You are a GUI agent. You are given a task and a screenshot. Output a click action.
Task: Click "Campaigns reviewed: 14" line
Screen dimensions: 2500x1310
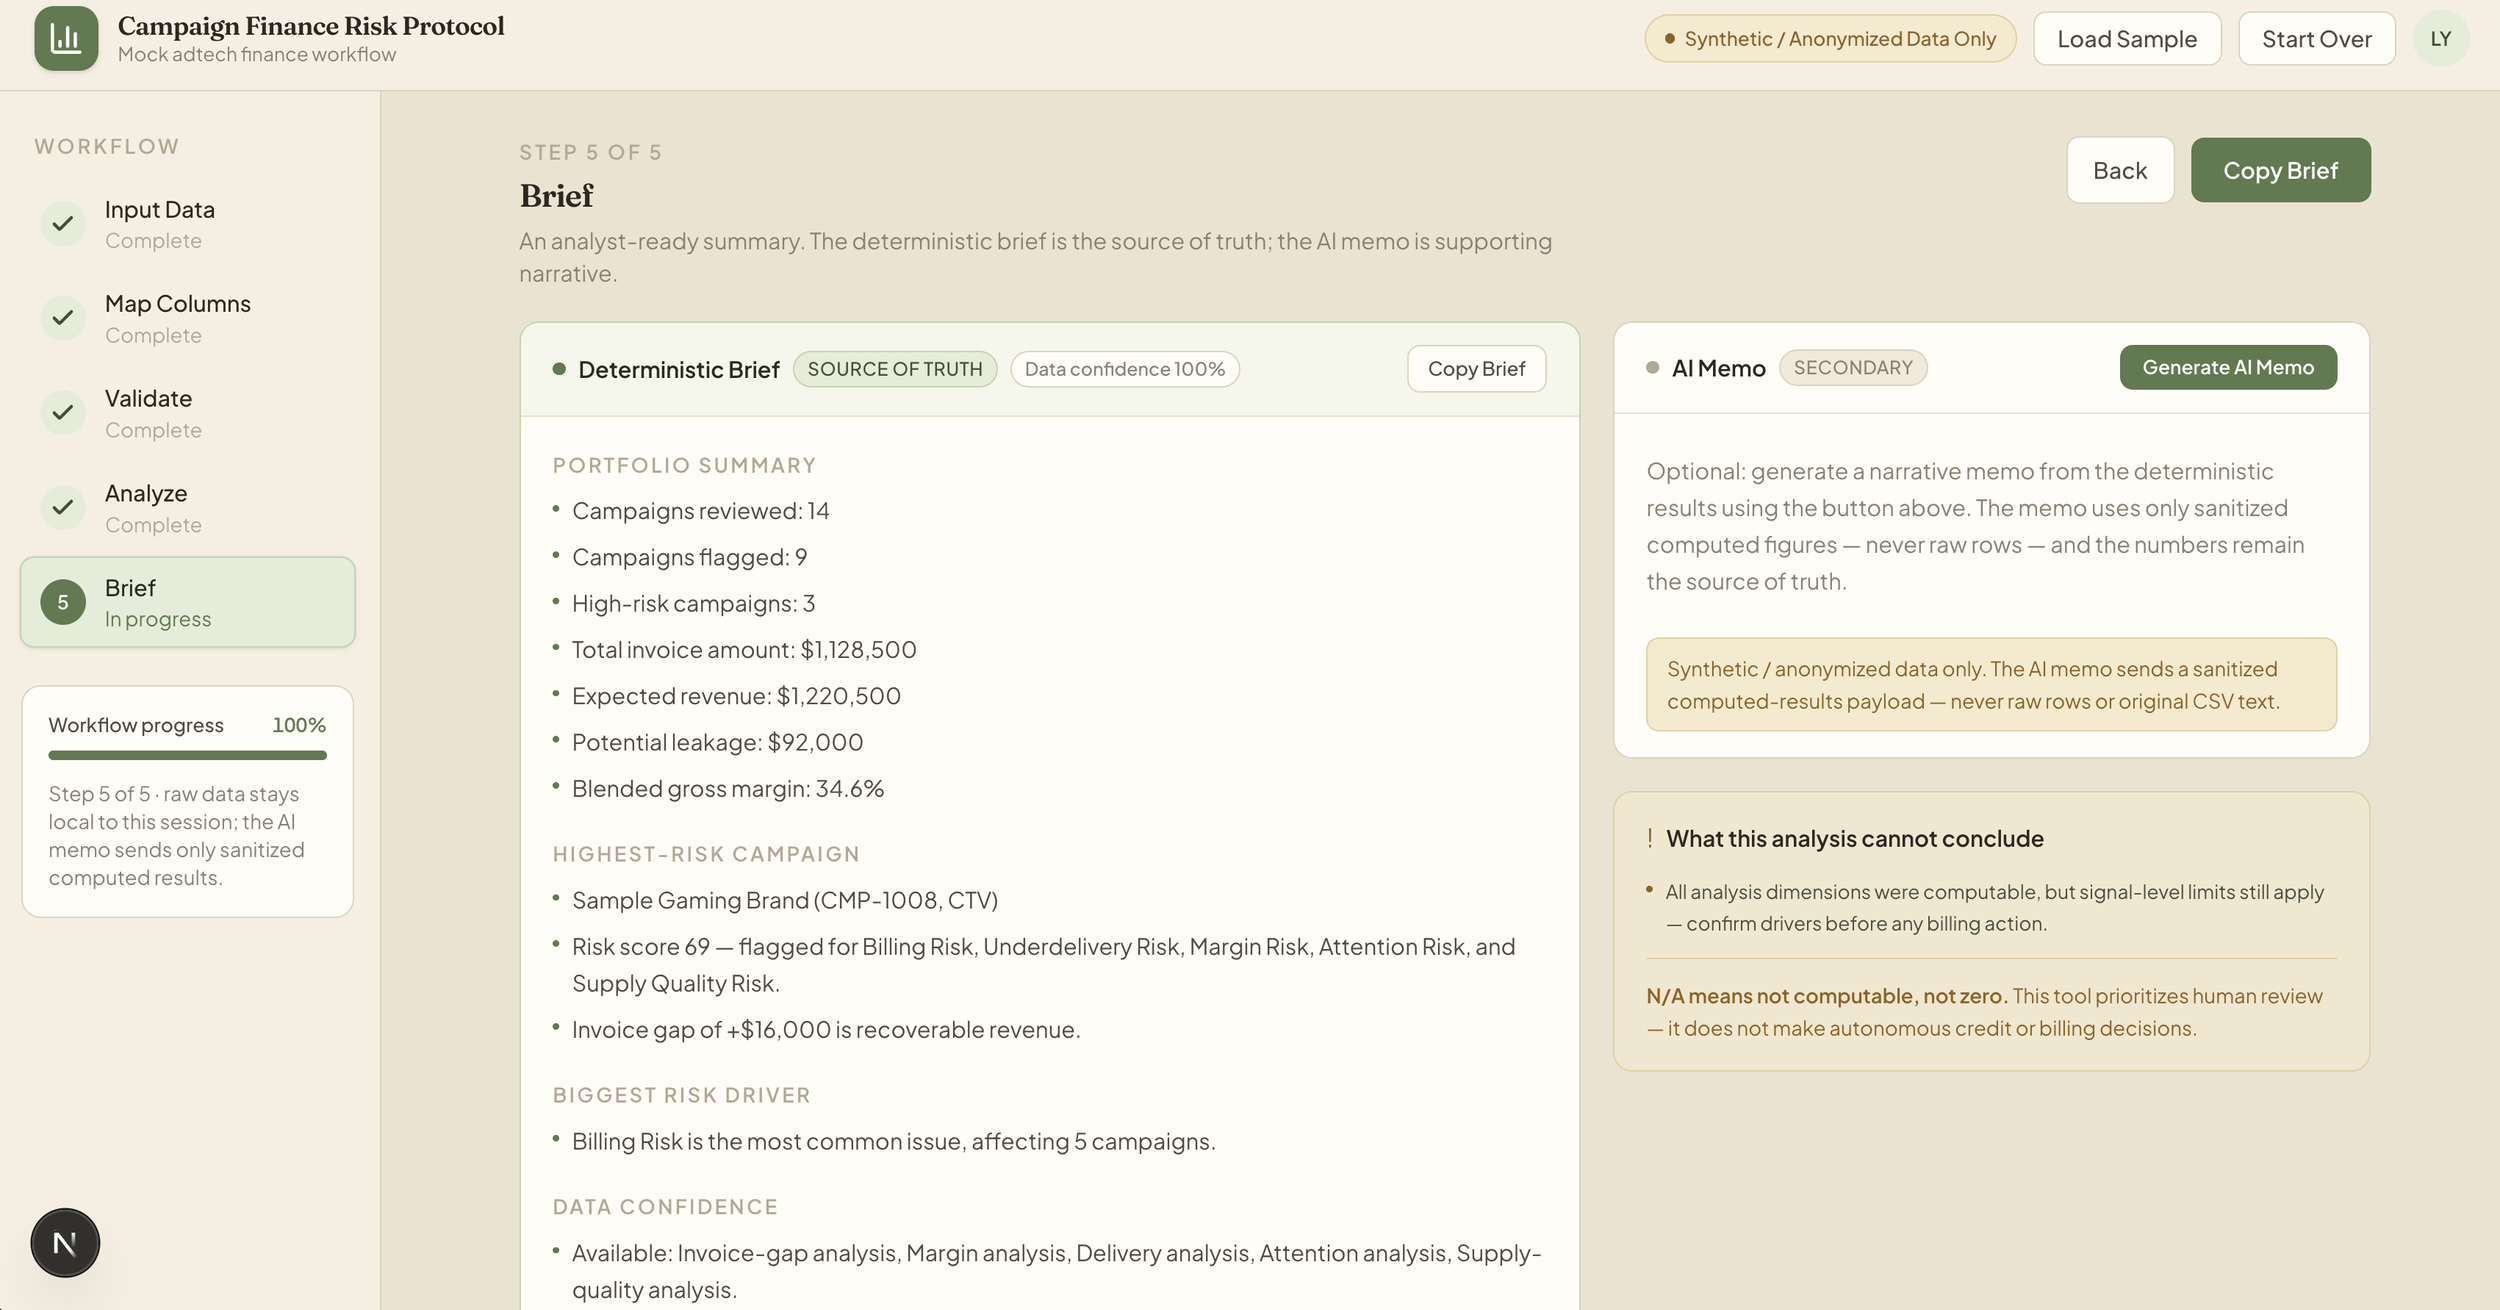(x=700, y=511)
